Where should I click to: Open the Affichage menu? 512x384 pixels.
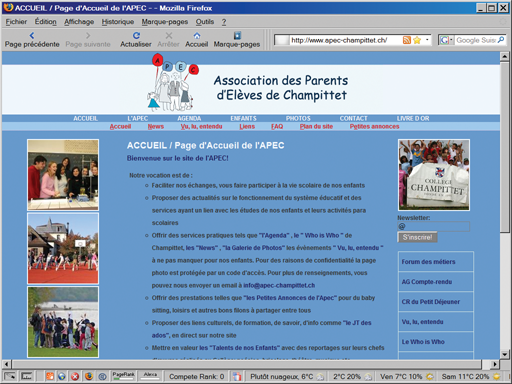pyautogui.click(x=79, y=22)
